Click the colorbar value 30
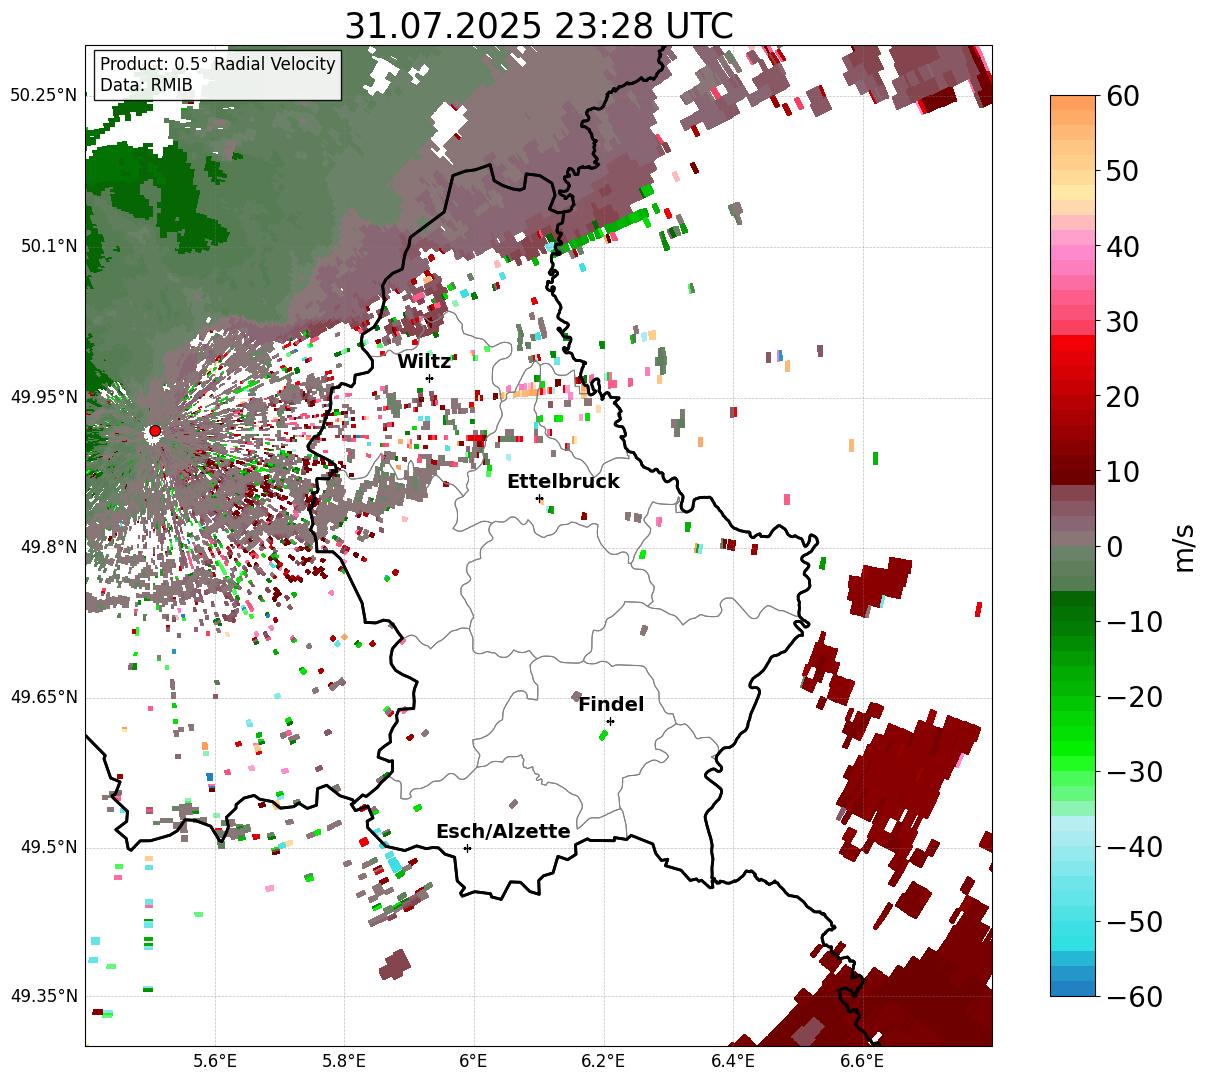The image size is (1207, 1081). coord(1121,322)
